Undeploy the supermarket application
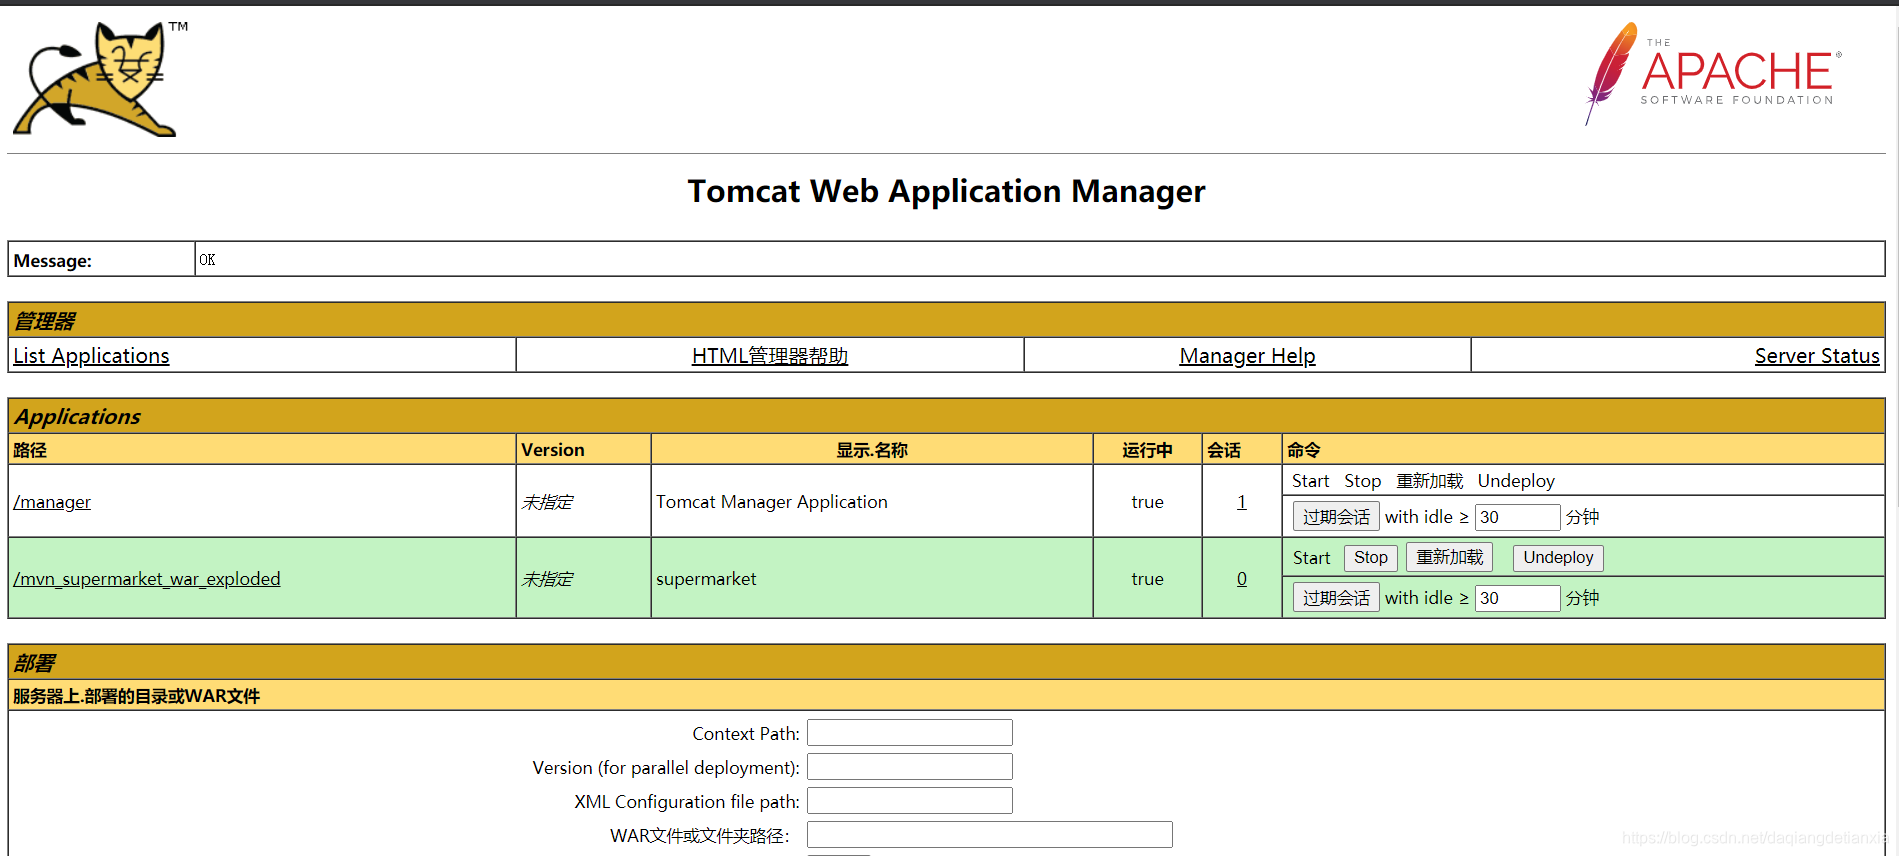Image resolution: width=1899 pixels, height=856 pixels. pos(1558,558)
